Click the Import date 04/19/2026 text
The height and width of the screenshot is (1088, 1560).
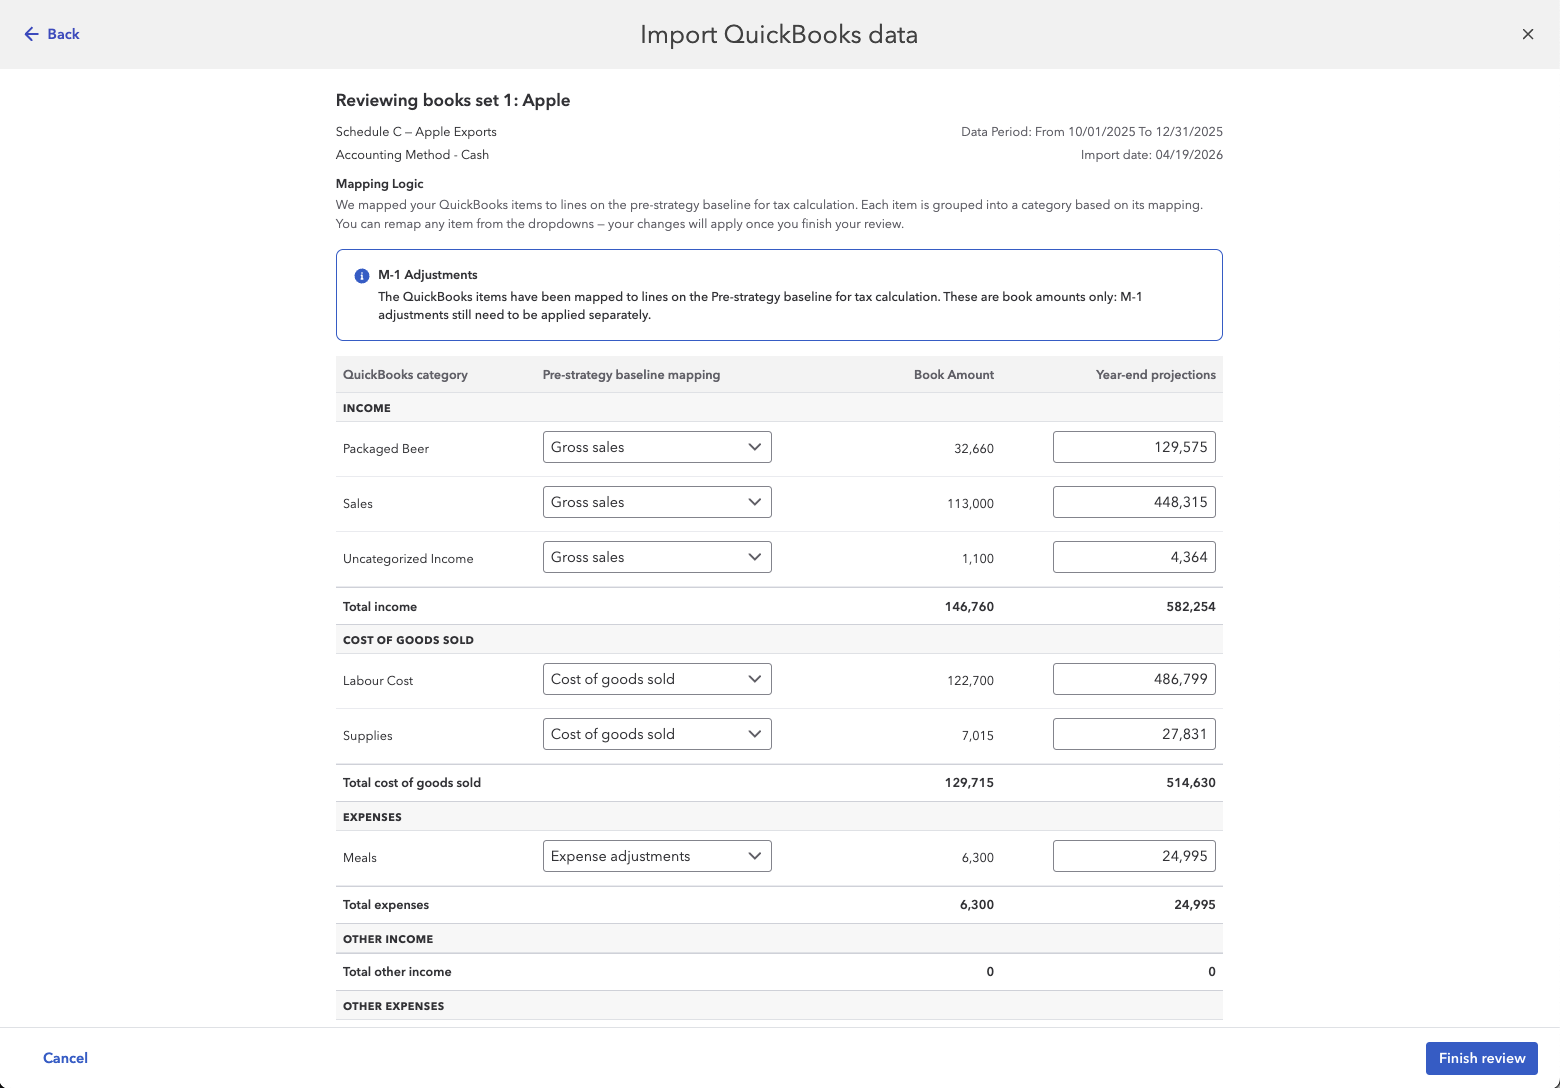pos(1152,155)
